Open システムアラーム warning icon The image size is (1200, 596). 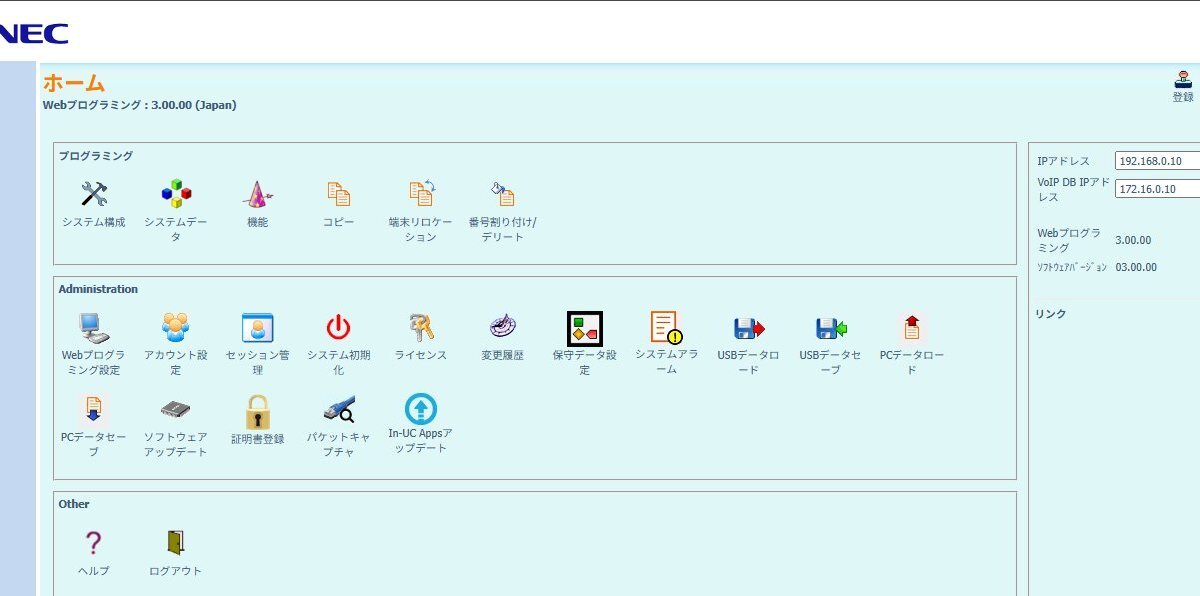coord(666,327)
